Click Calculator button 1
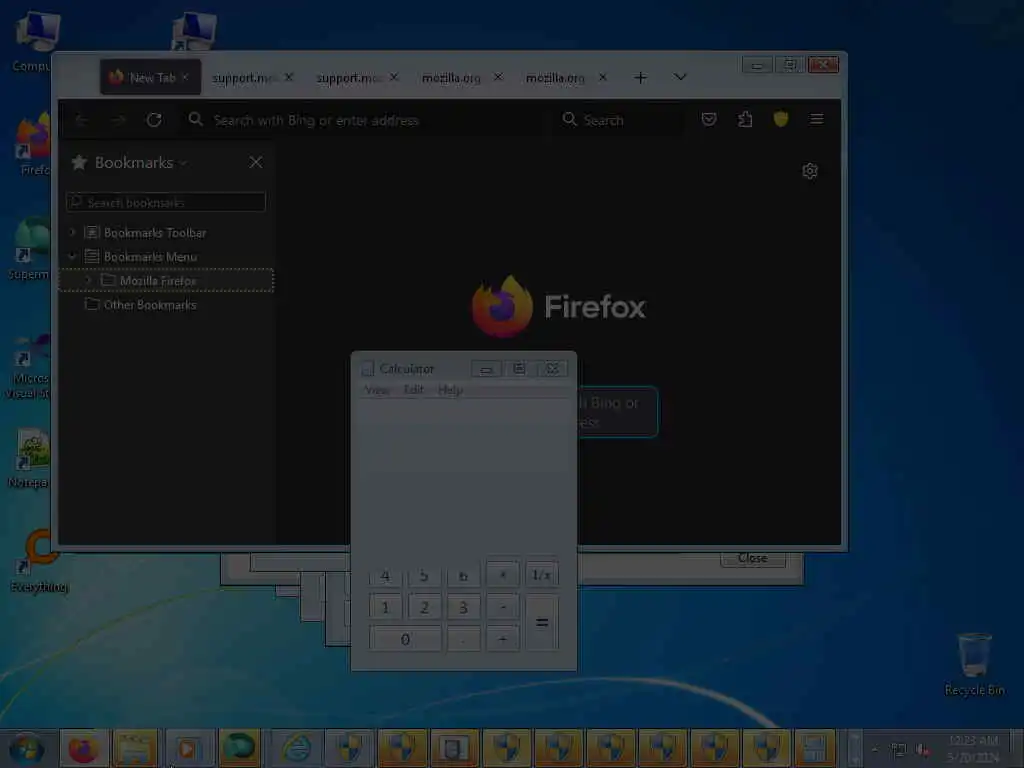The image size is (1024, 768). tap(385, 607)
